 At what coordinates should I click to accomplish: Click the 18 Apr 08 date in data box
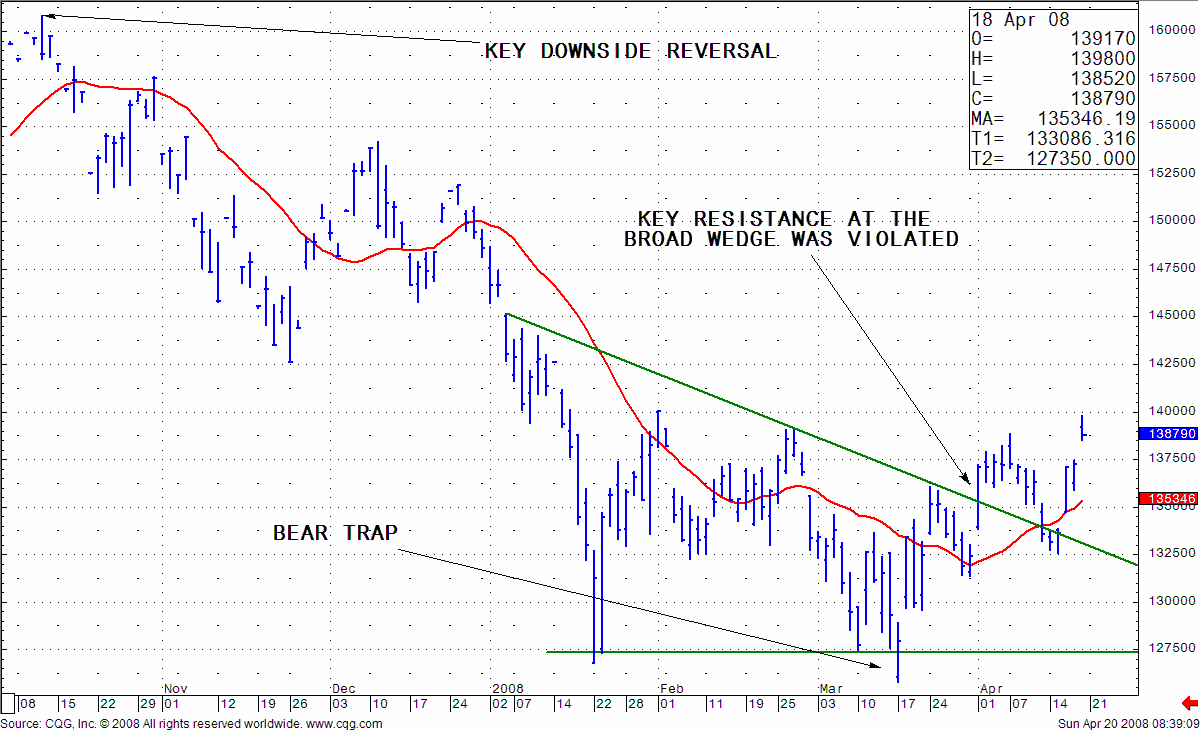1021,20
